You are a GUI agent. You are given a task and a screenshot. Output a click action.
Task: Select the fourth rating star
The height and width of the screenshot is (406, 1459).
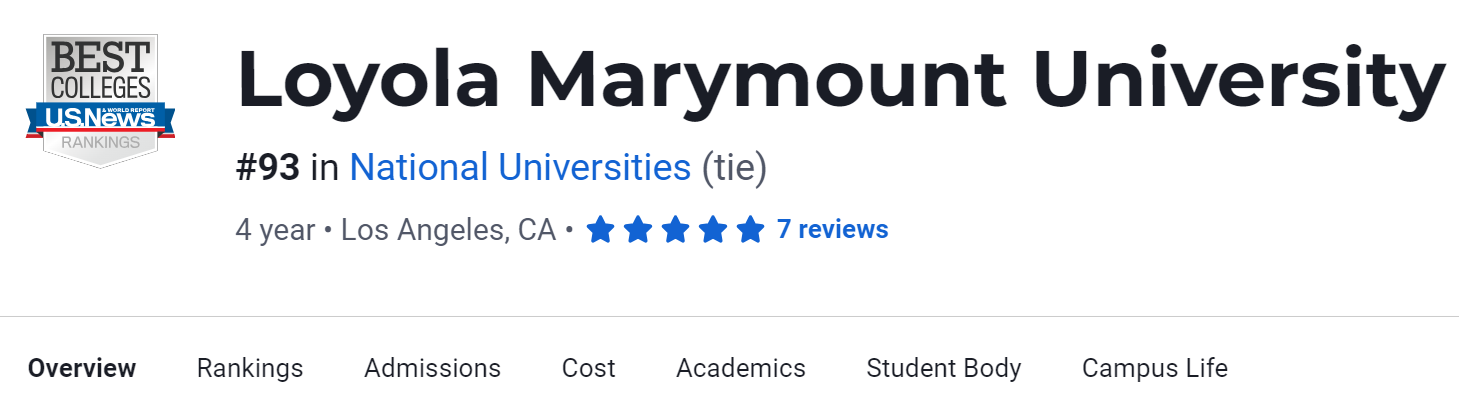[x=713, y=231]
